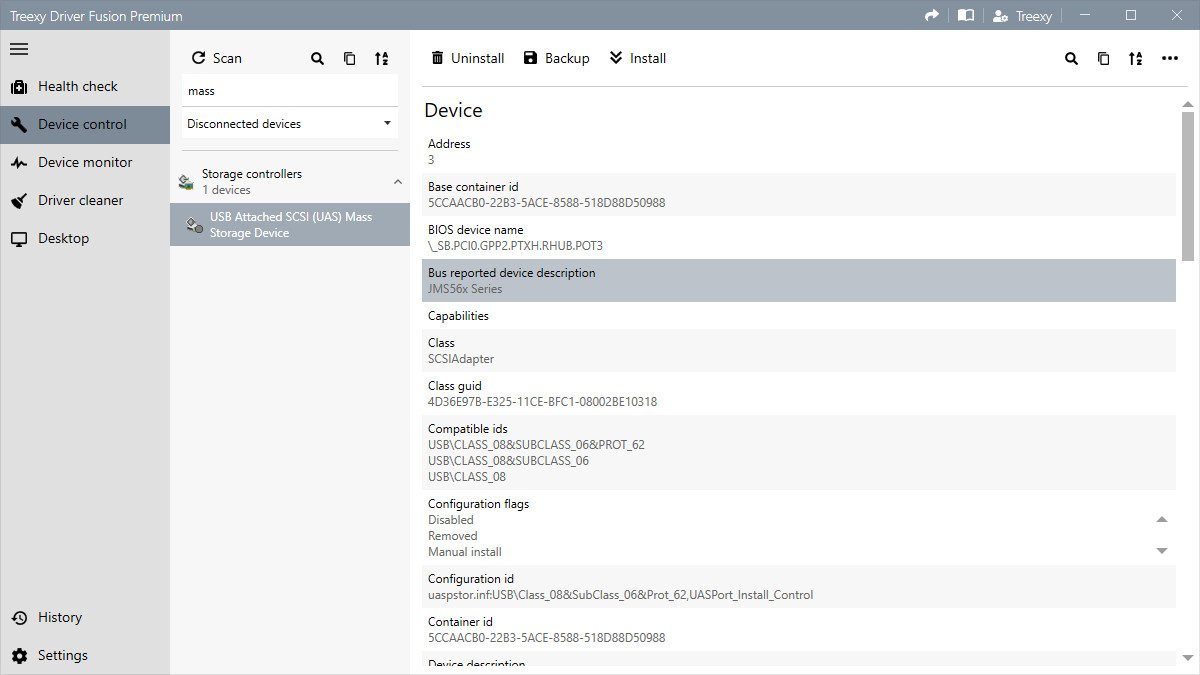Image resolution: width=1200 pixels, height=675 pixels.
Task: Uninstall the selected device
Action: coord(467,57)
